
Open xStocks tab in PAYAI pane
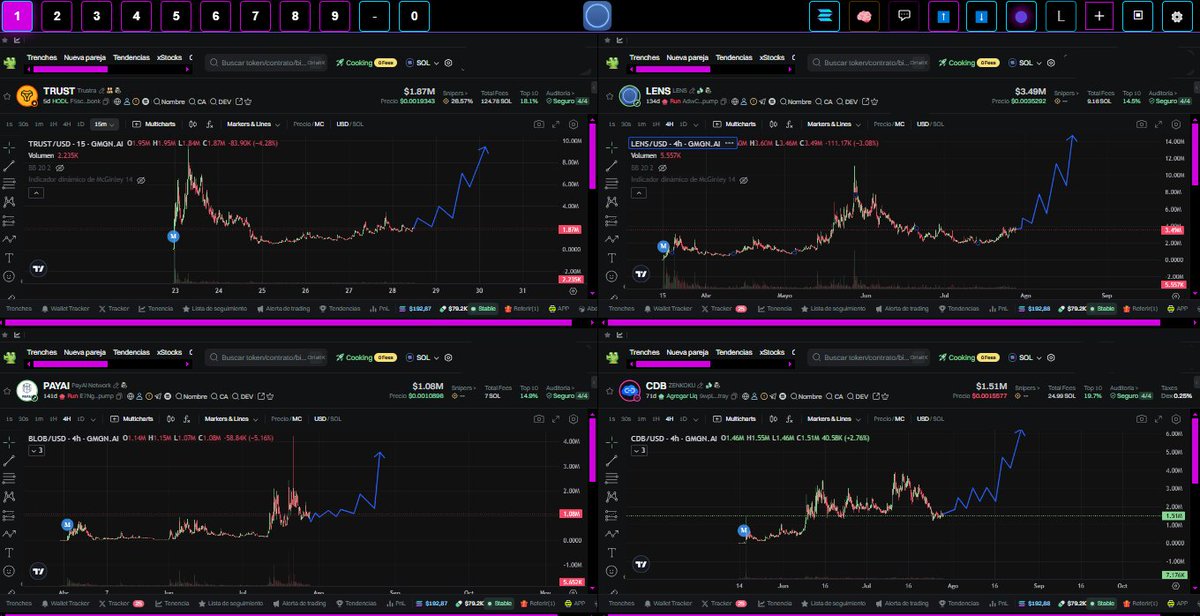point(170,353)
